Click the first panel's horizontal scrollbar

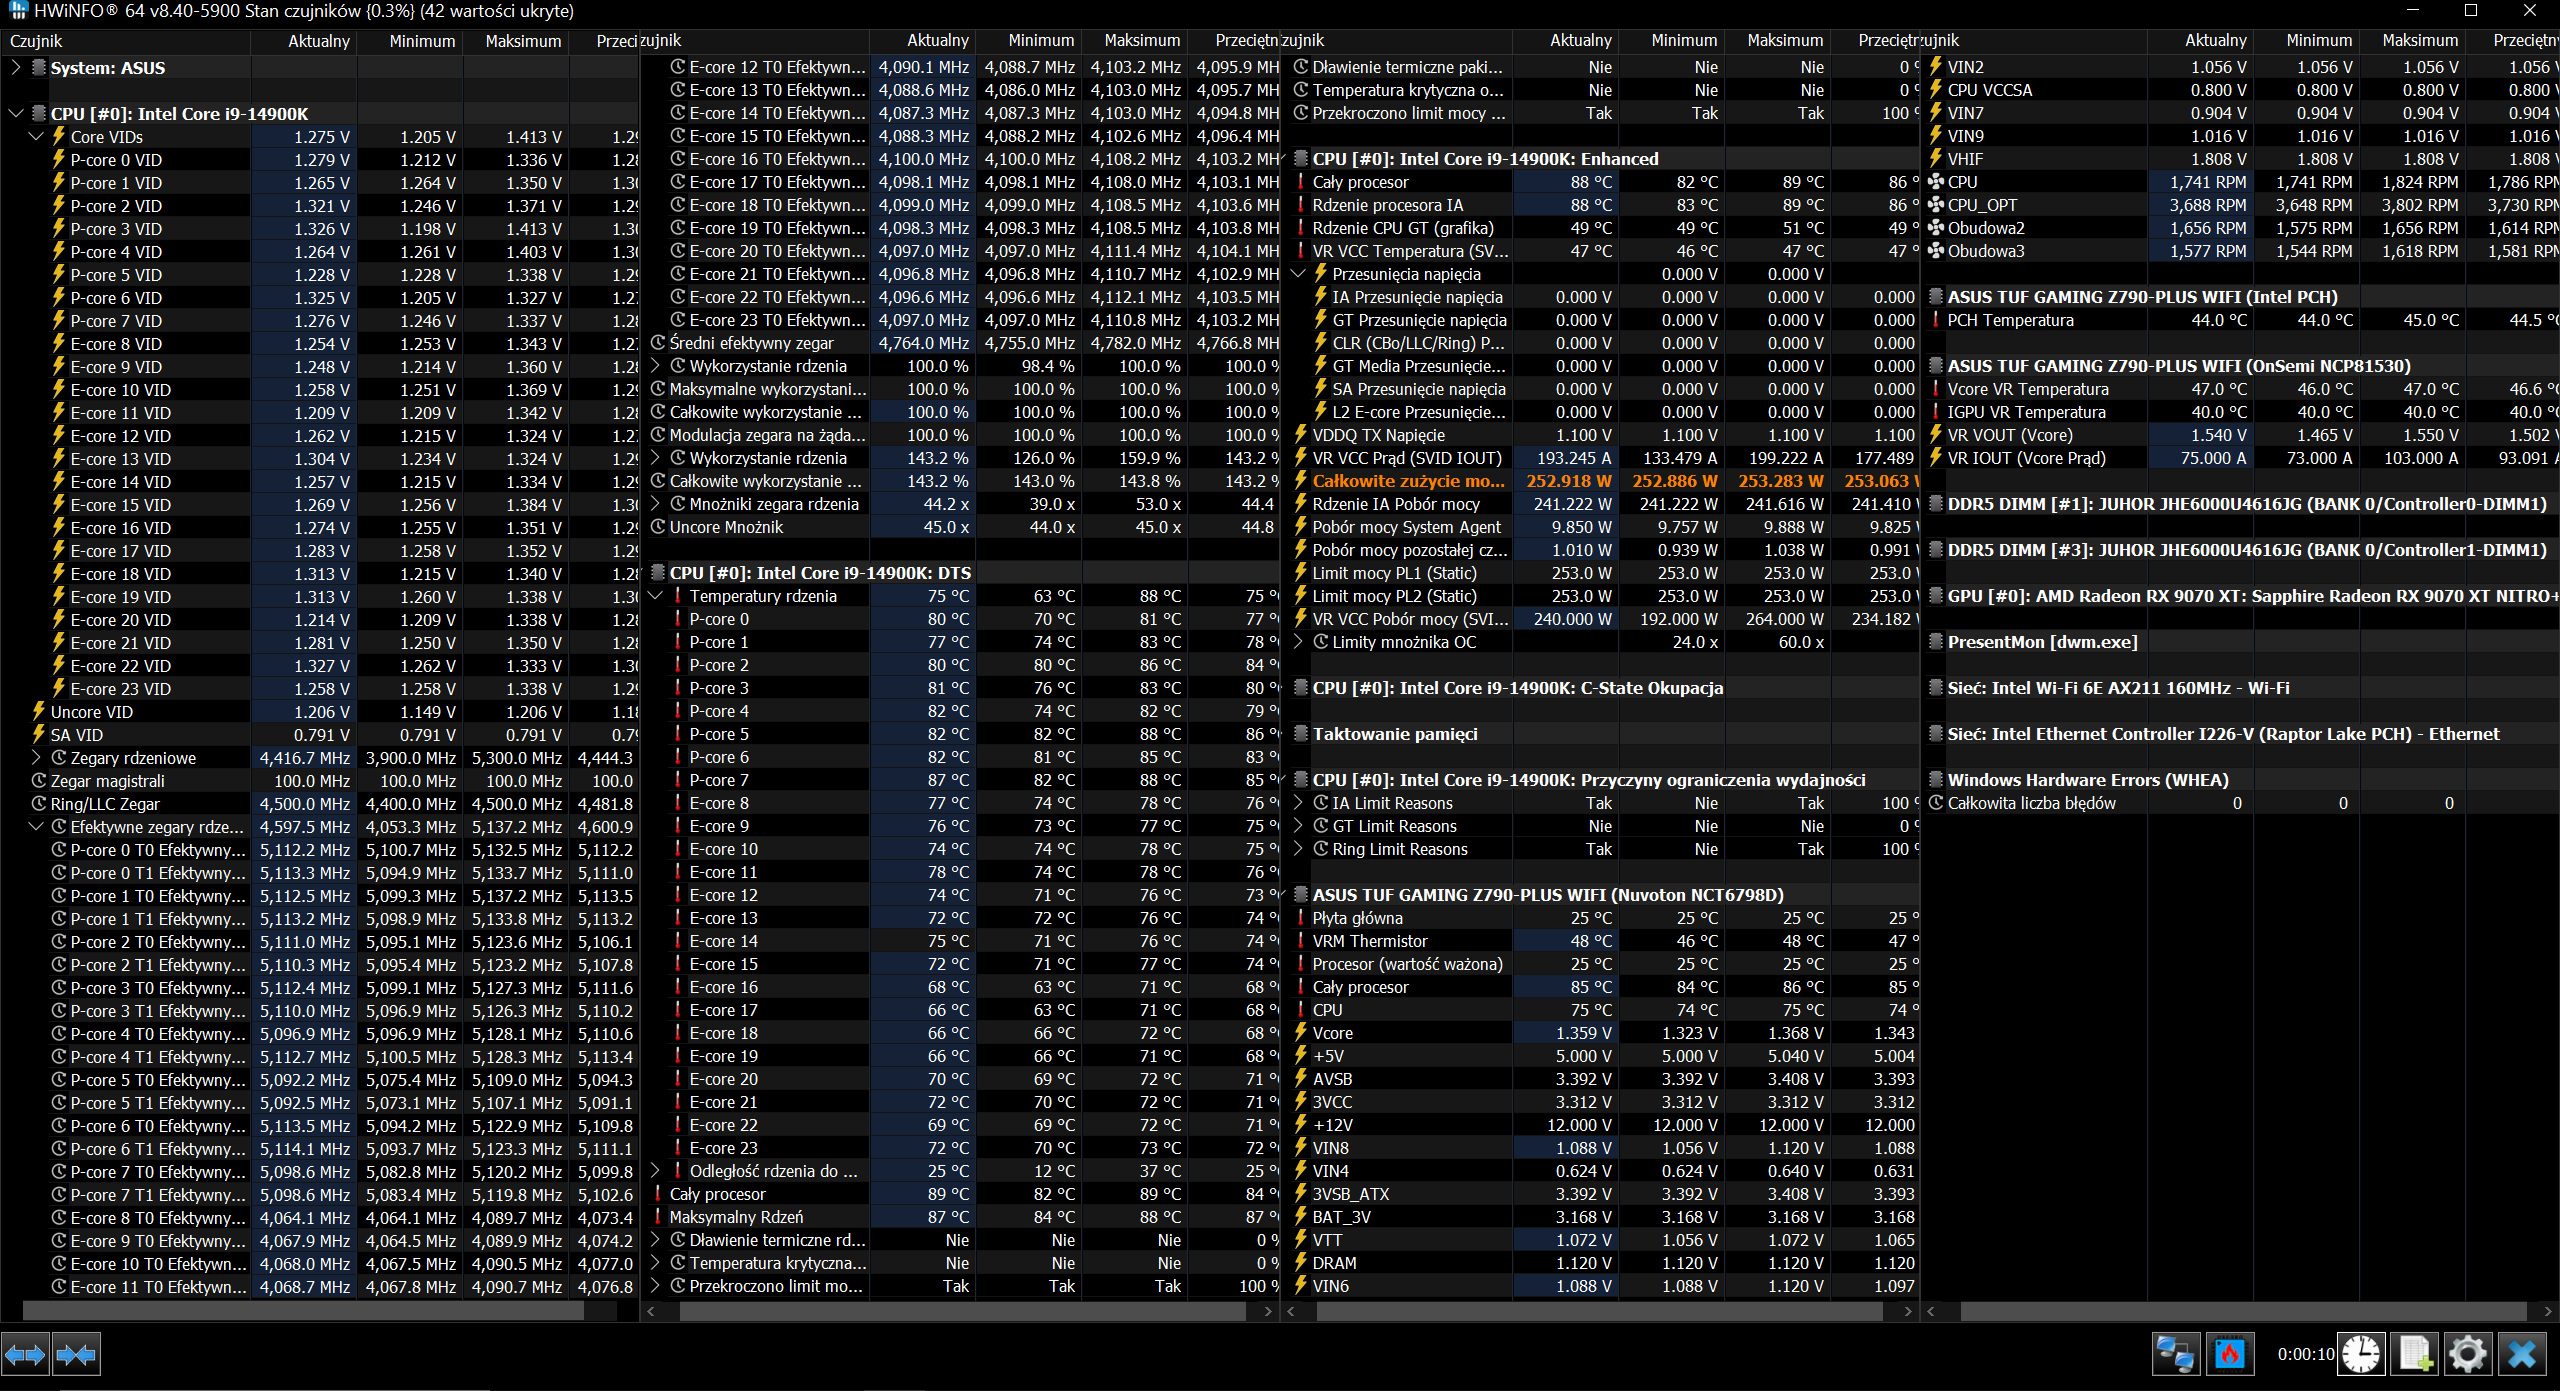tap(300, 1310)
